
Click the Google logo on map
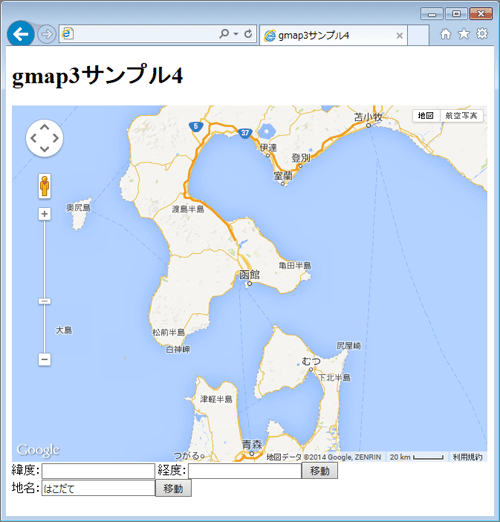coord(38,450)
